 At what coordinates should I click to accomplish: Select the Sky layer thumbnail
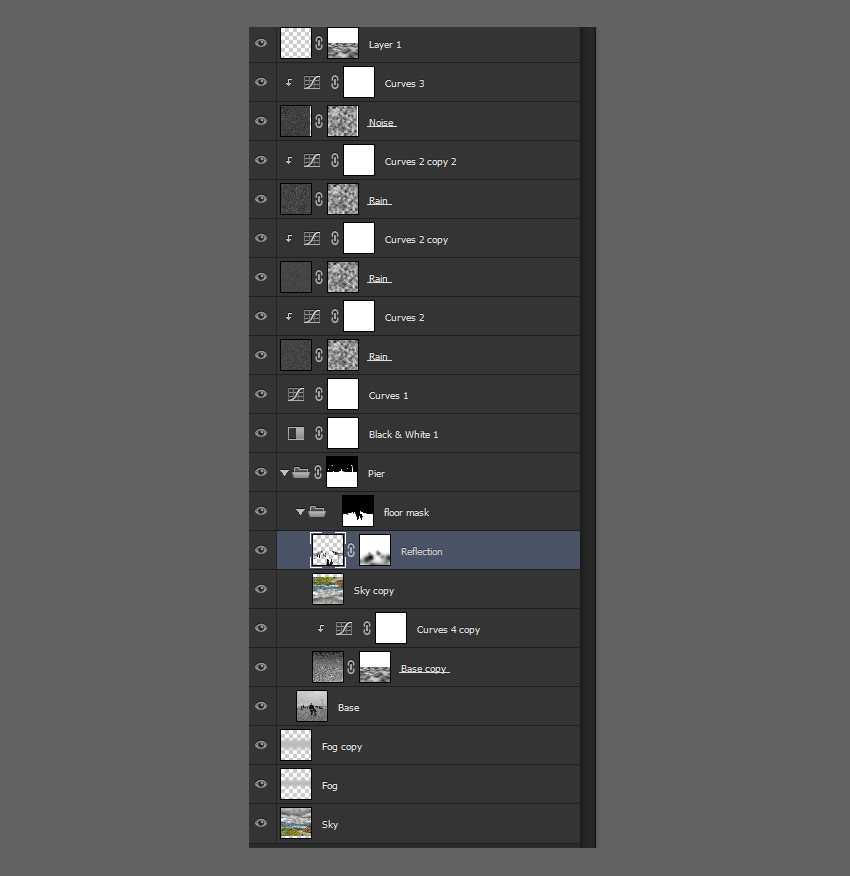click(x=296, y=823)
